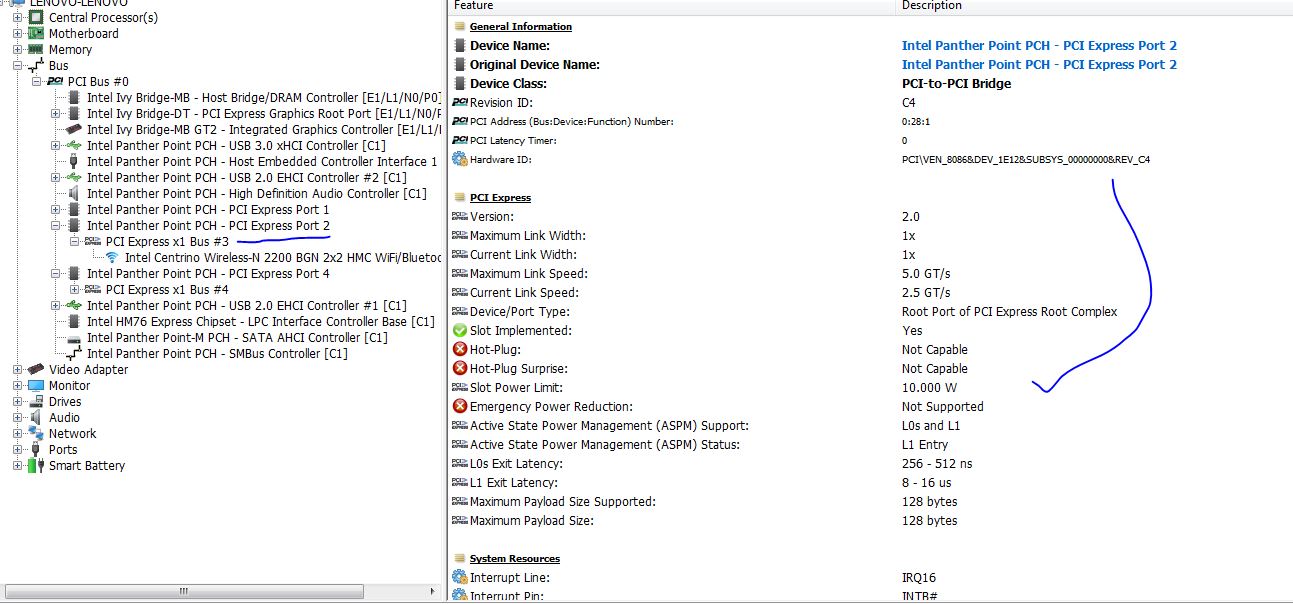1293x604 pixels.
Task: Expand the Central Processor(s) node
Action: coord(17,17)
